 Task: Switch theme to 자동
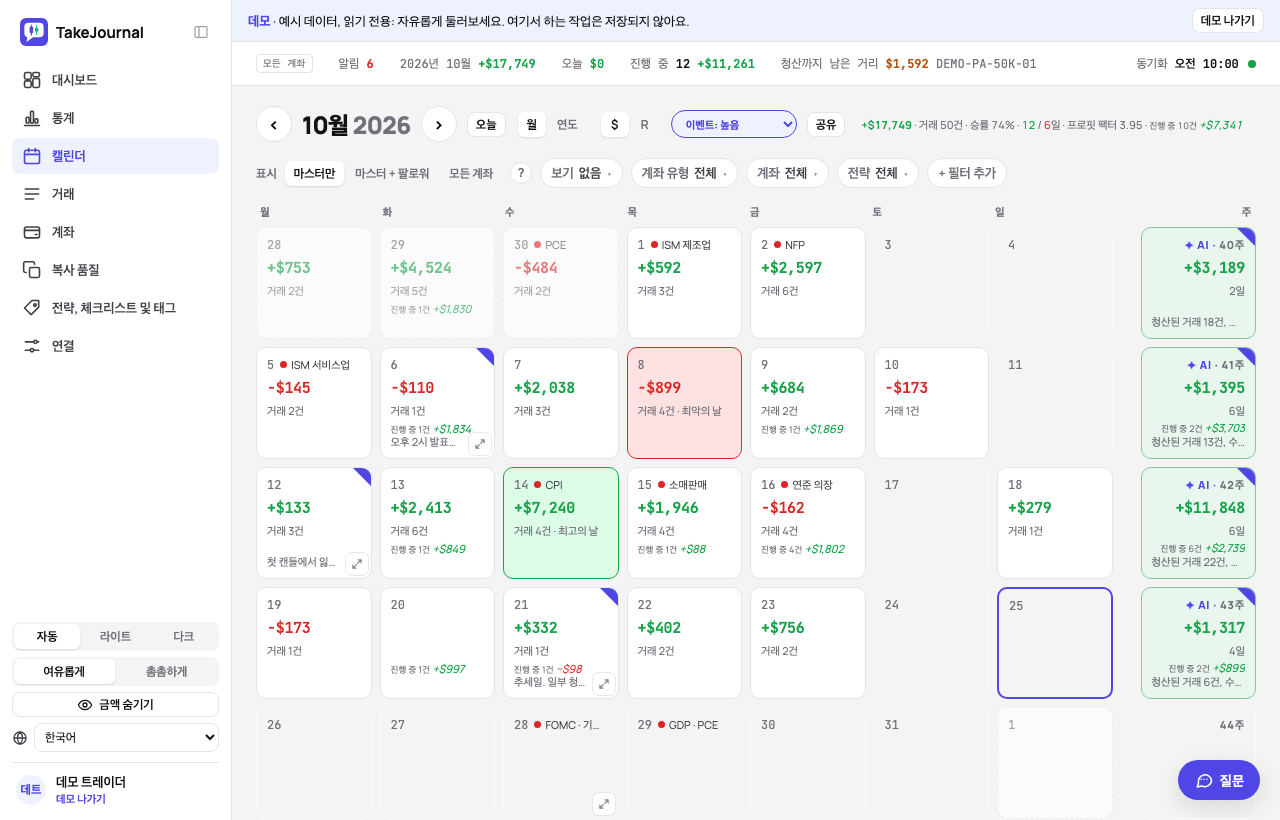47,637
